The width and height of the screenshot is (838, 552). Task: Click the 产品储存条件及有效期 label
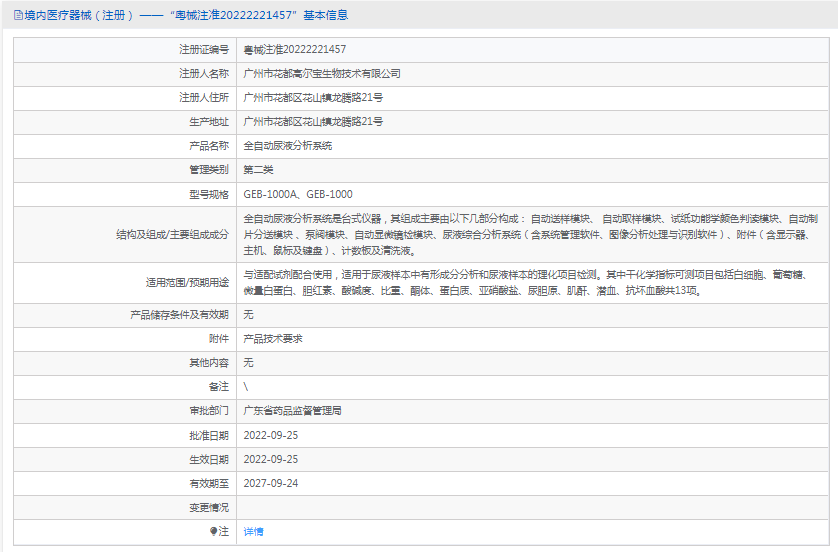(x=179, y=314)
